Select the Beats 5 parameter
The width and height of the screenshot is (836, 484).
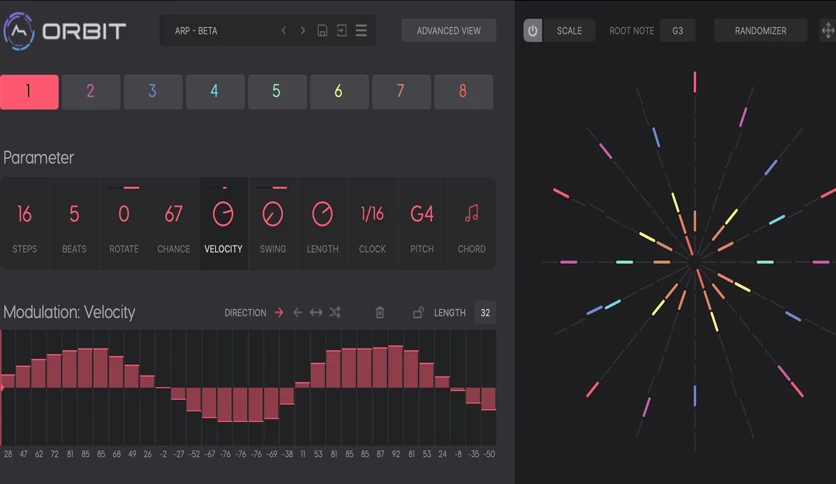(74, 223)
